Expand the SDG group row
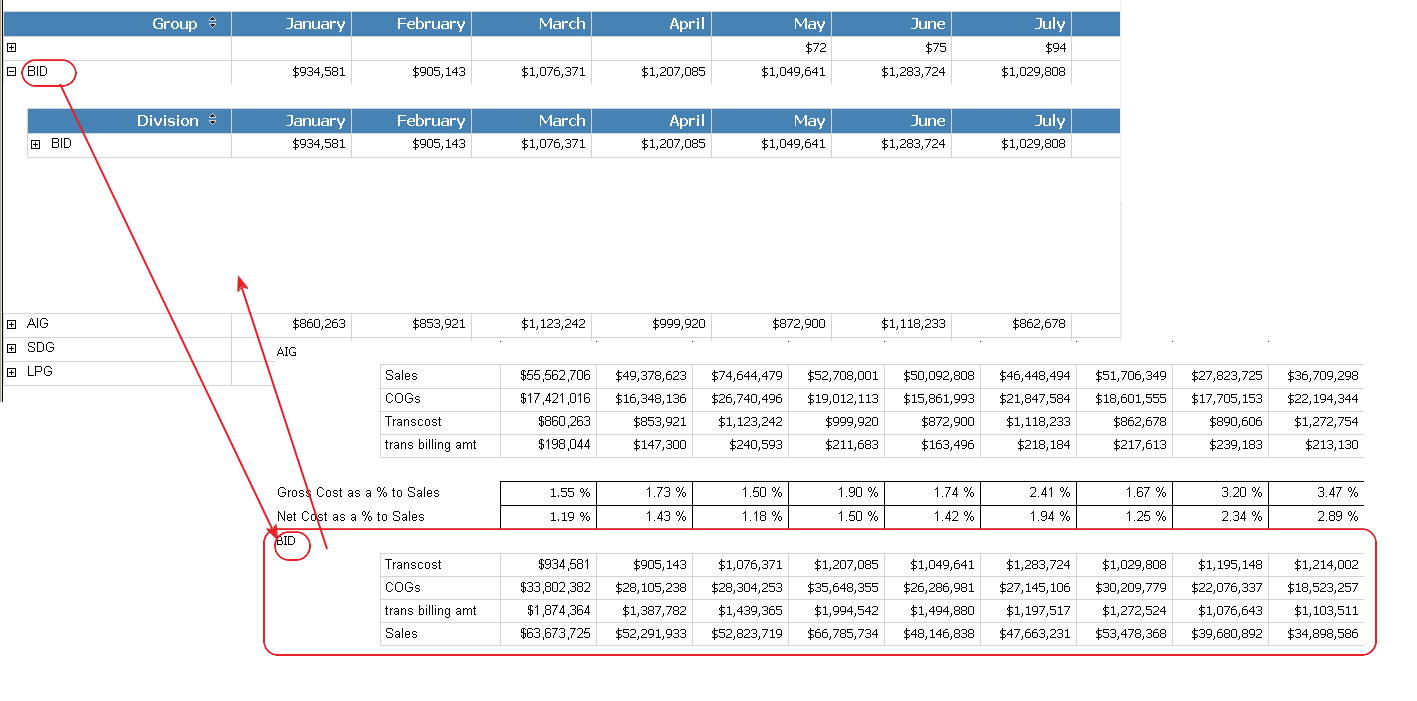1417x701 pixels. [x=11, y=347]
